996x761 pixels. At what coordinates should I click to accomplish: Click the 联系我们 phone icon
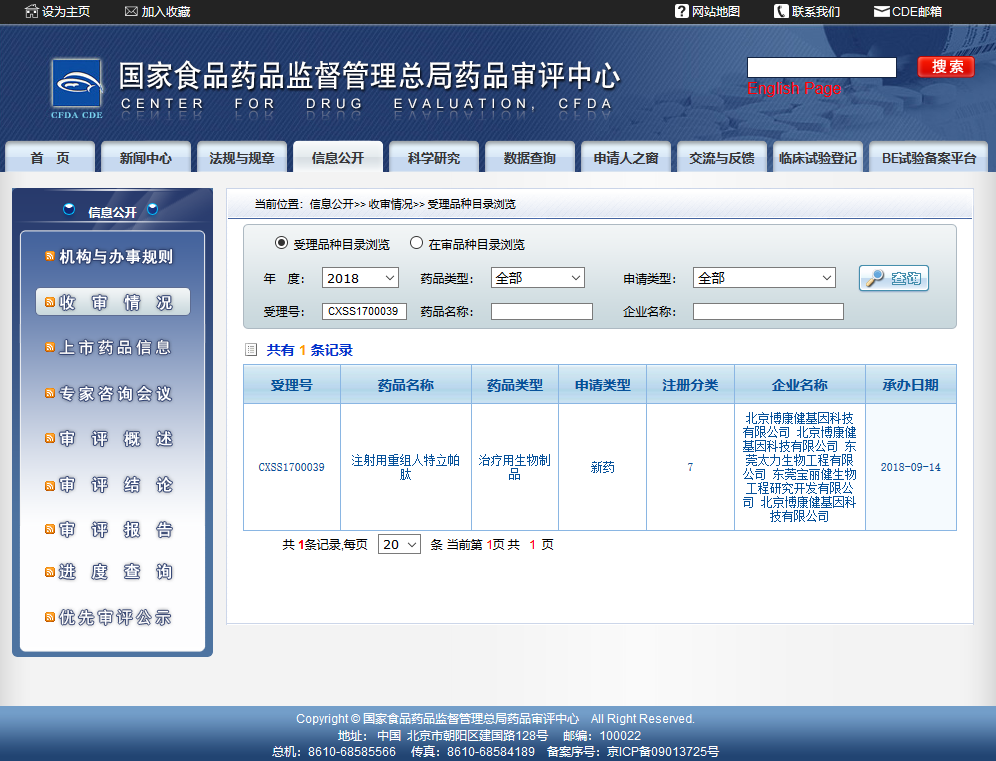pos(781,11)
